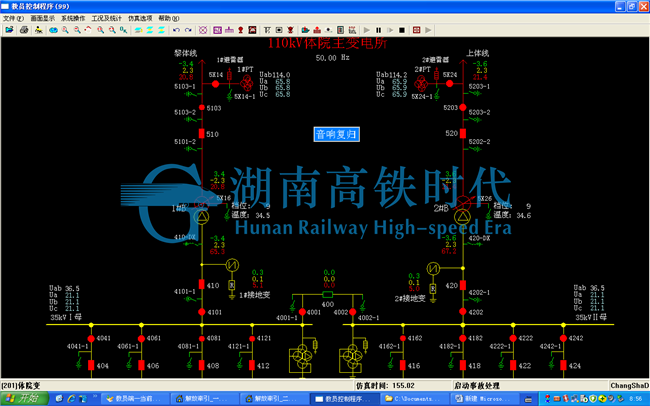This screenshot has height=406, width=650.
Task: Open the 帮助 menu
Action: coord(169,18)
